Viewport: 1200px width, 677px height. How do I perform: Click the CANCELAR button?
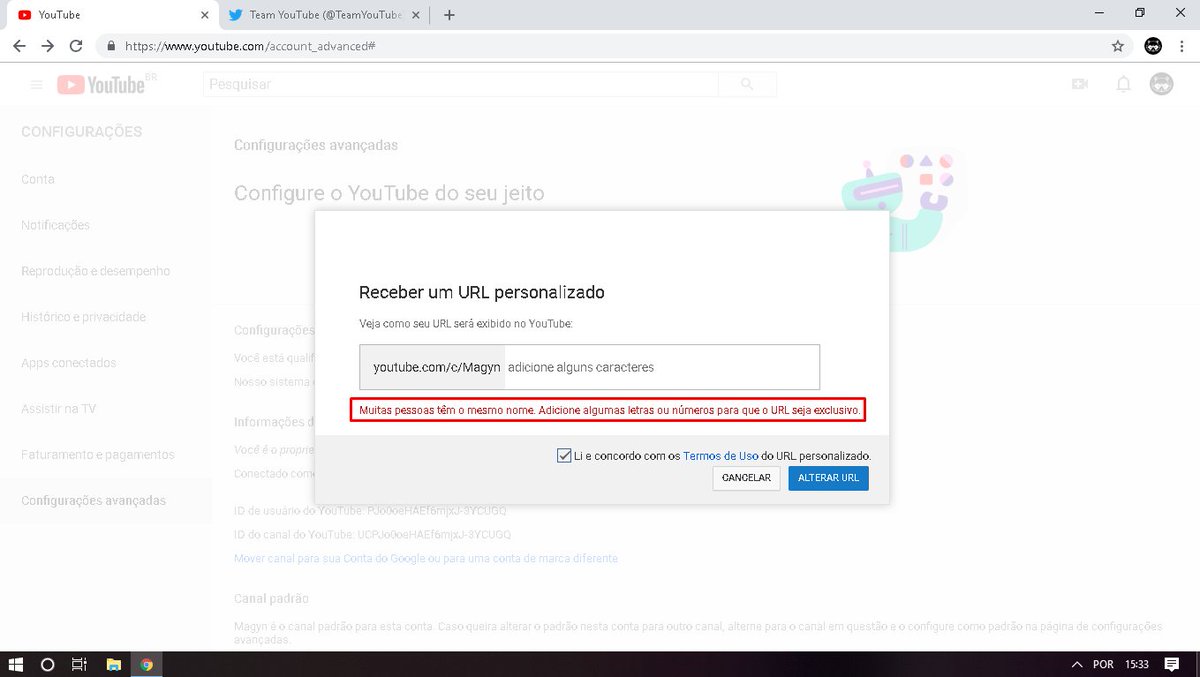[x=746, y=478]
